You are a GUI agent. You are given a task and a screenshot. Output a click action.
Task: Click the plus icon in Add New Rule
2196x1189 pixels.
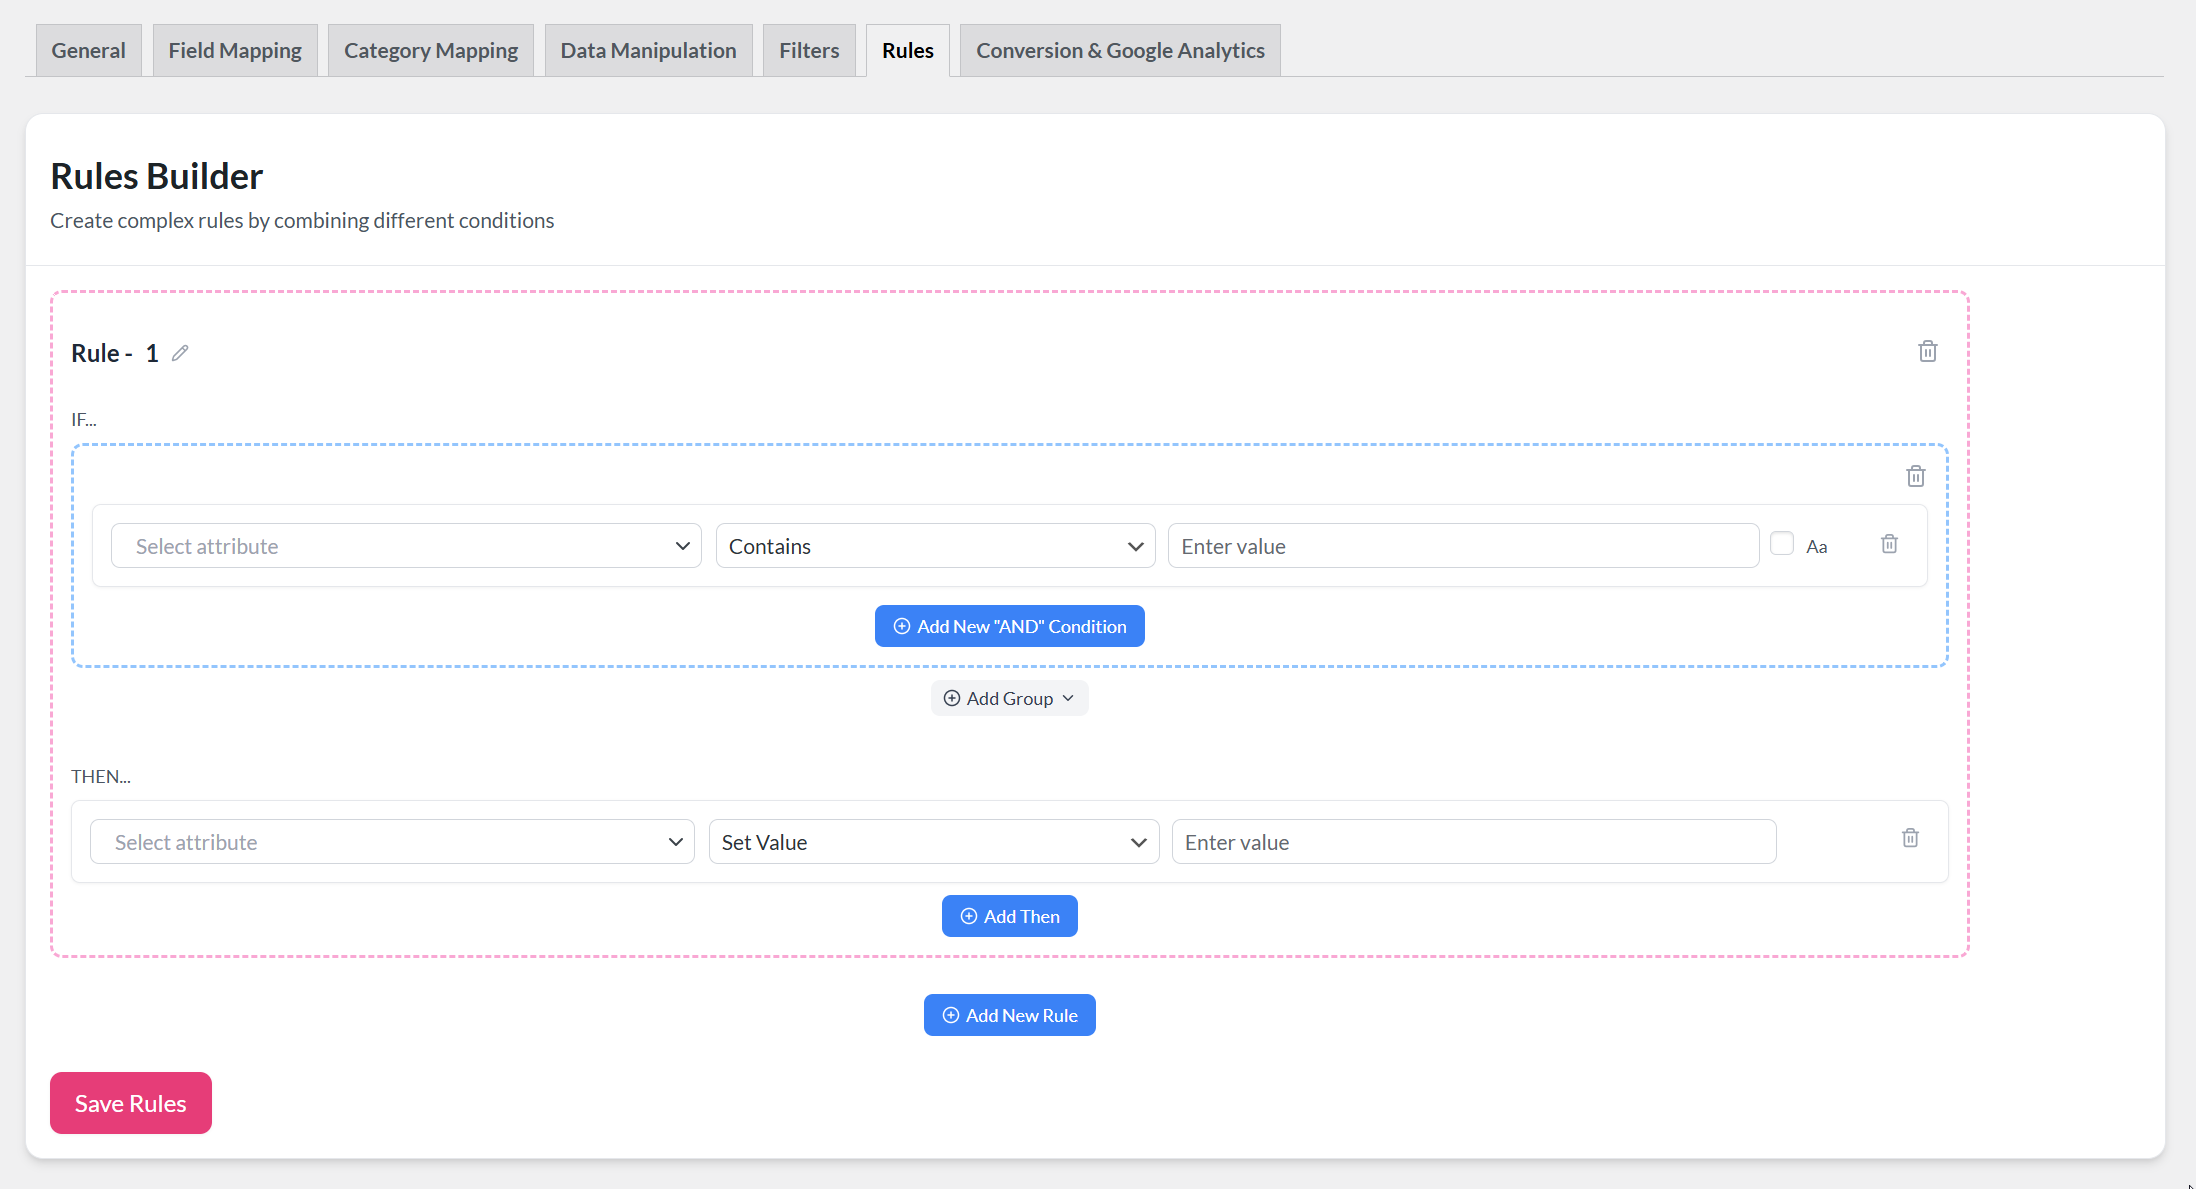[950, 1015]
